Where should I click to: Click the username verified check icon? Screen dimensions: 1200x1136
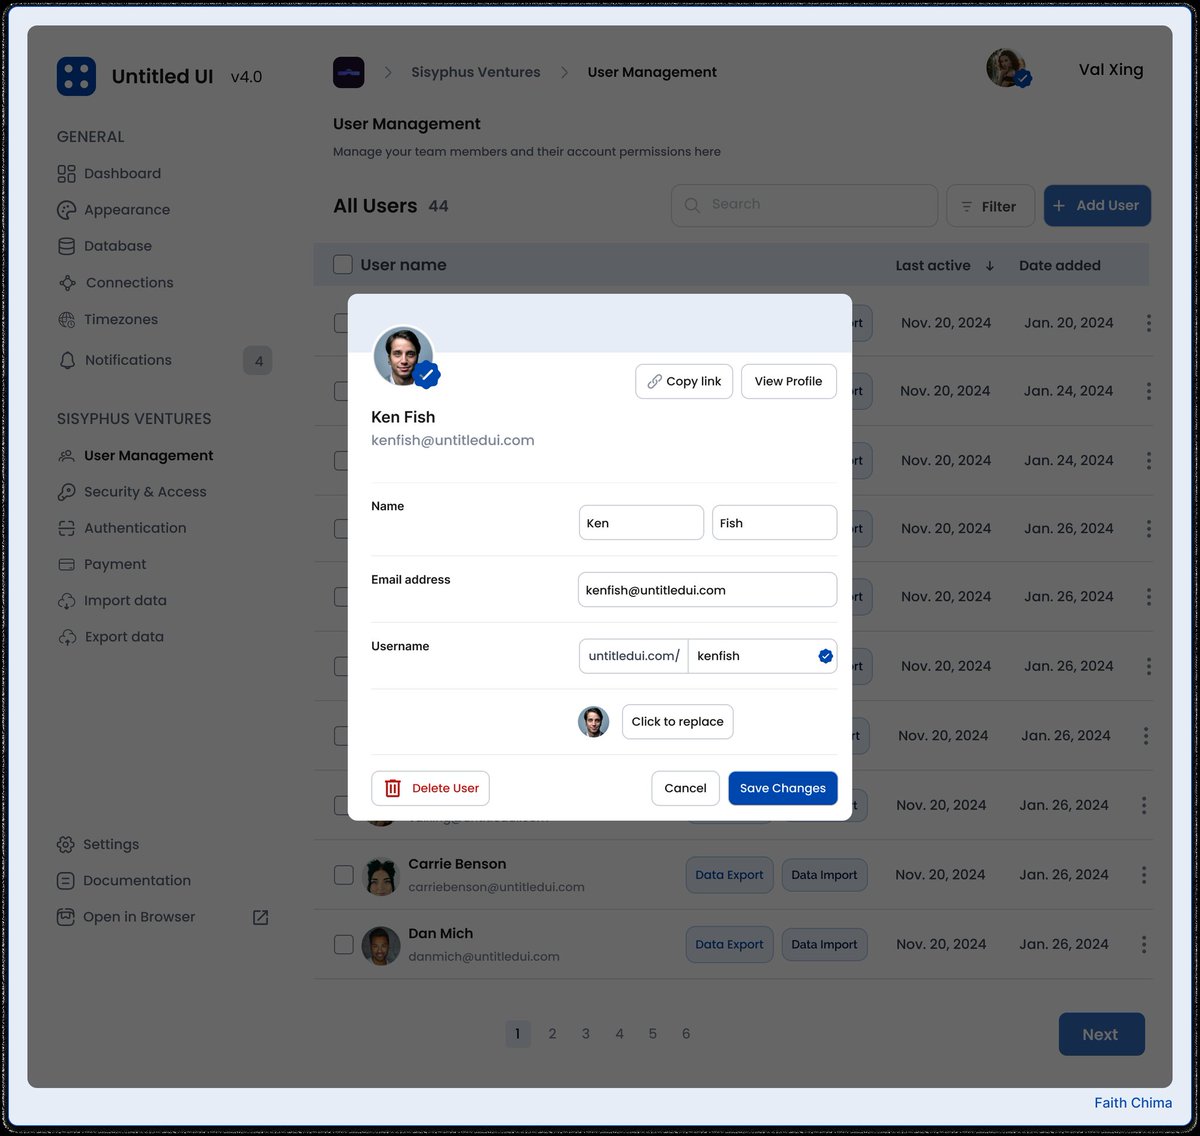pyautogui.click(x=825, y=656)
